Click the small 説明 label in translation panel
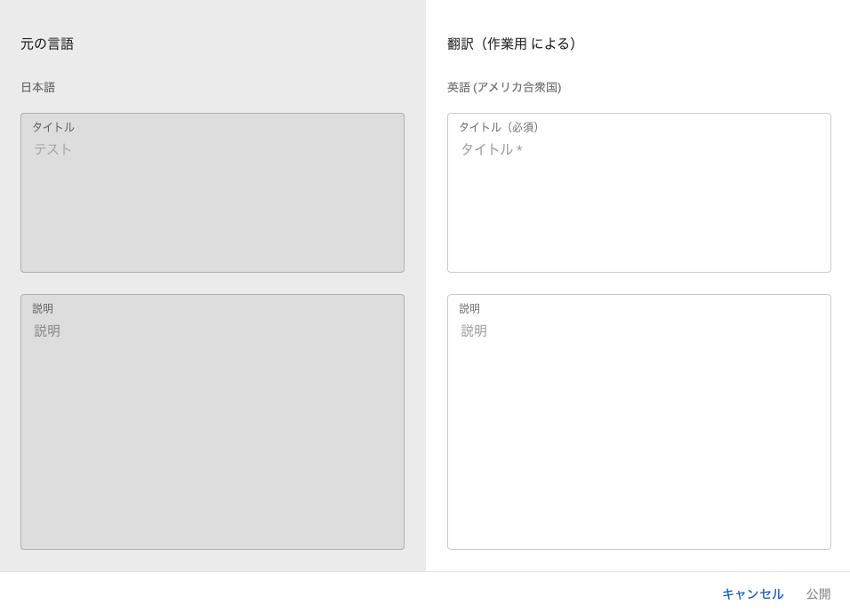 pos(469,309)
